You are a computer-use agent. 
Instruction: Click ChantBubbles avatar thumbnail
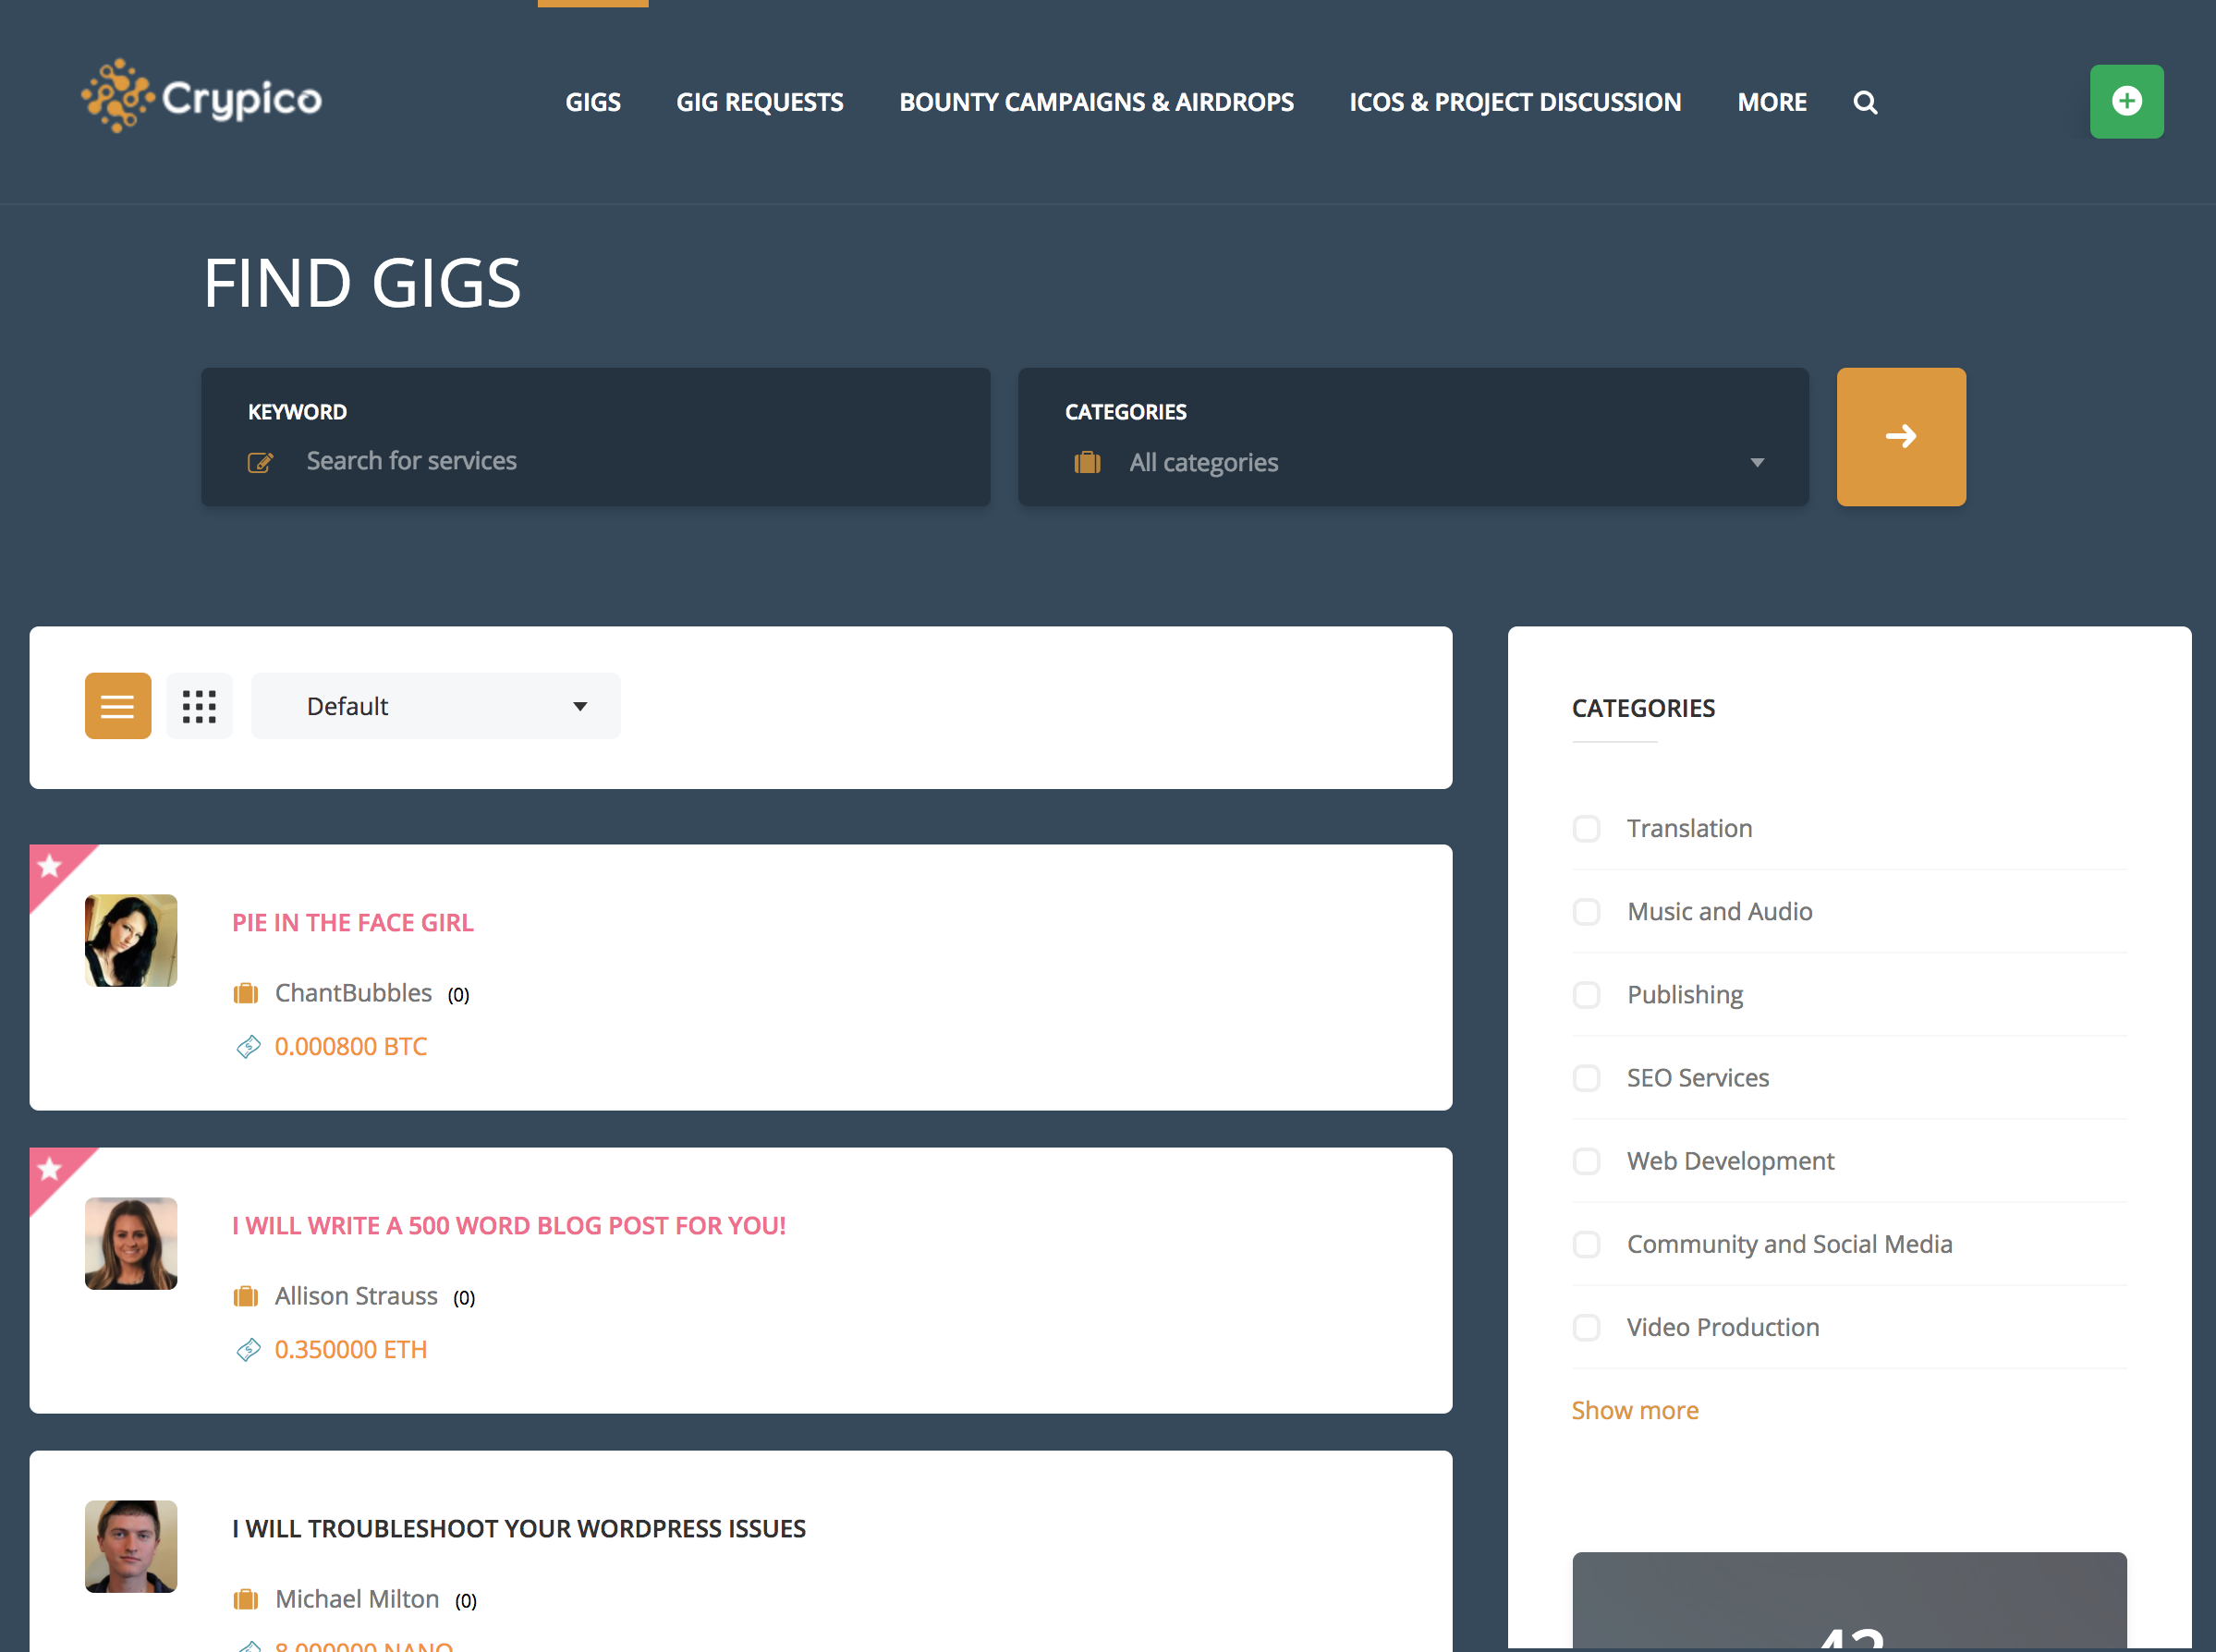tap(131, 940)
